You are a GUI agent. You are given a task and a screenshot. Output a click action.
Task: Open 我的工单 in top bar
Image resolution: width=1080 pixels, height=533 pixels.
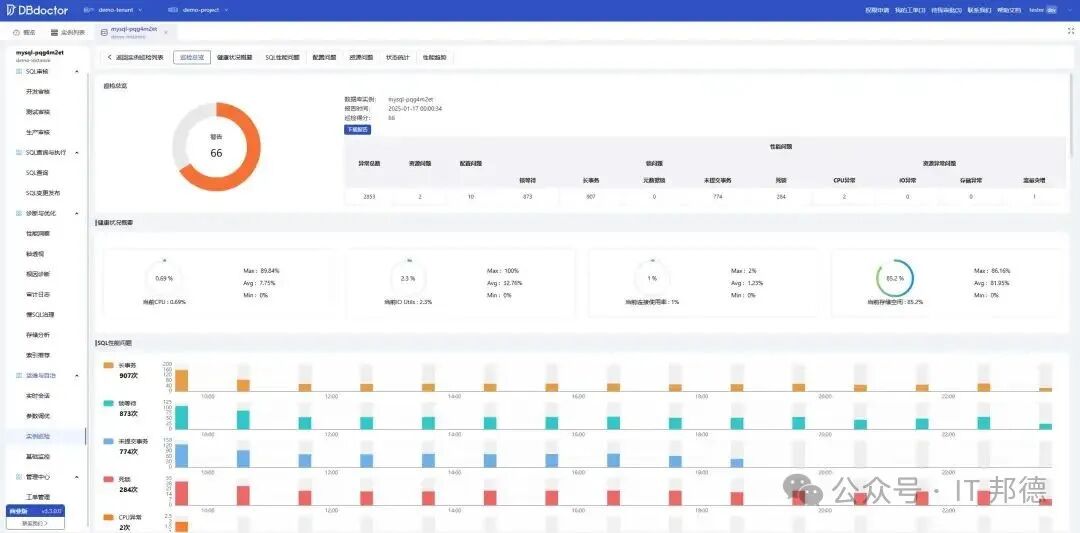click(910, 10)
